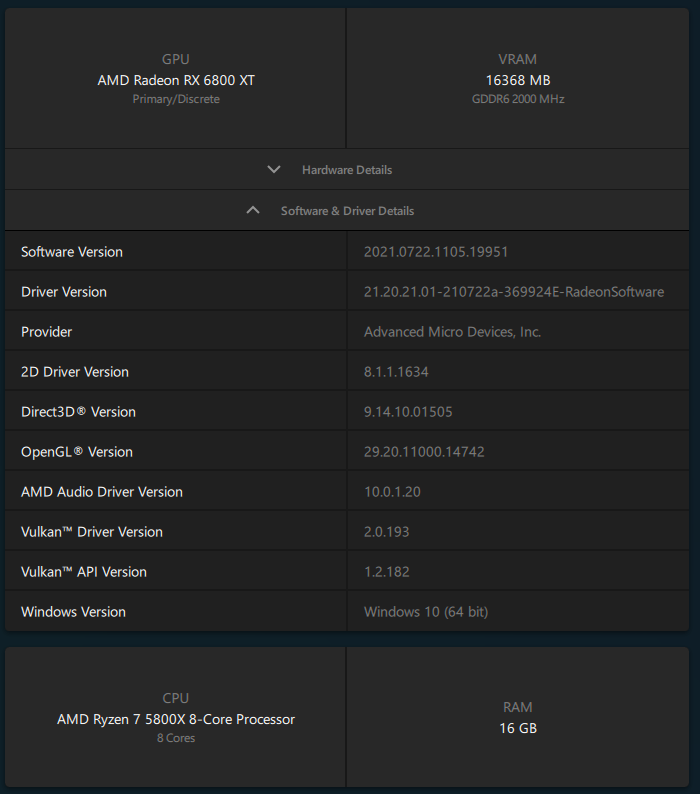Select the value 9.14.10.01505

tap(408, 412)
